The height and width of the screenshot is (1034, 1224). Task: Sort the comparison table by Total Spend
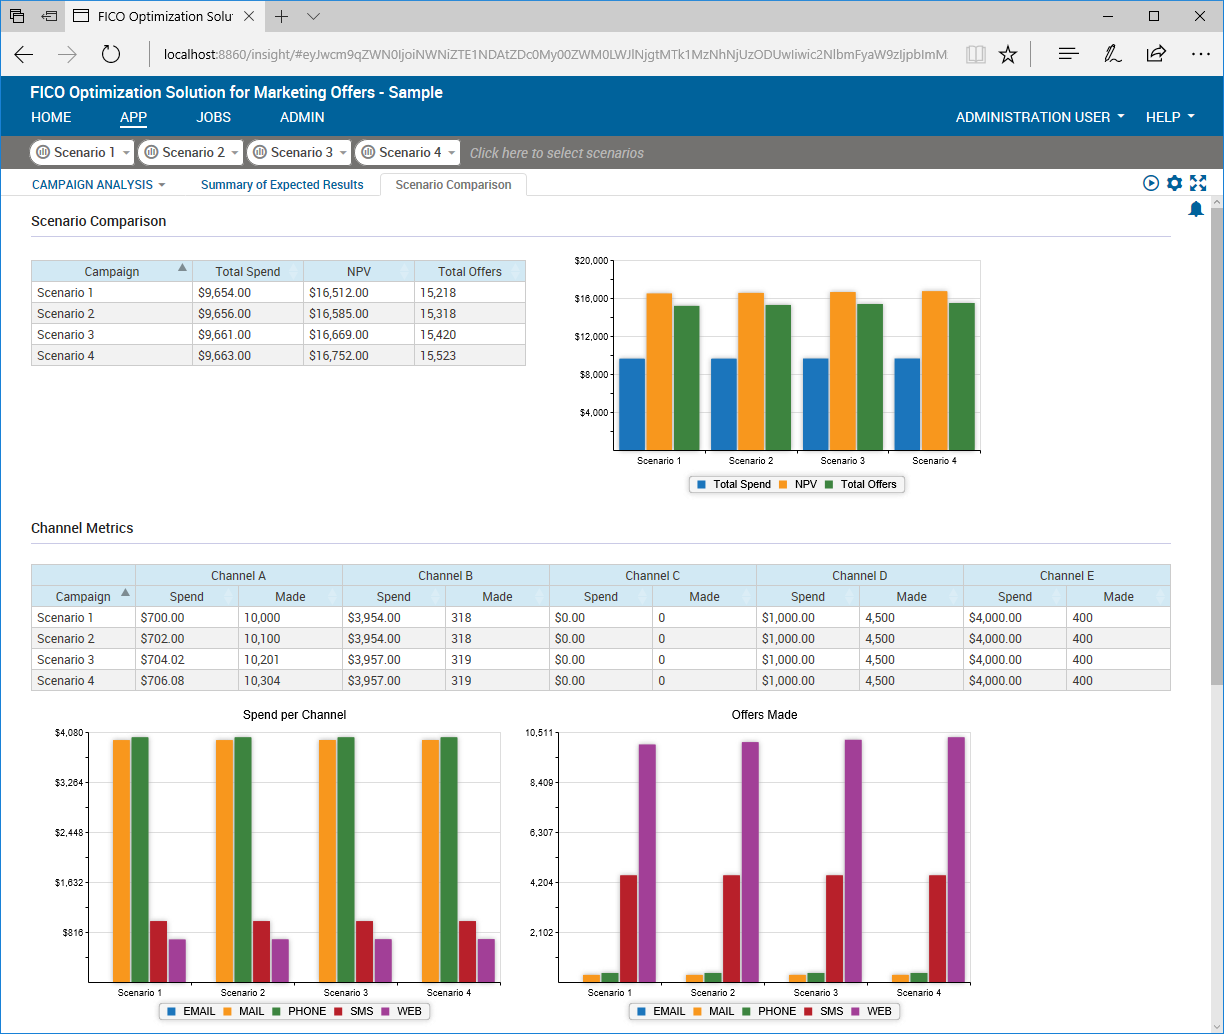pyautogui.click(x=248, y=271)
